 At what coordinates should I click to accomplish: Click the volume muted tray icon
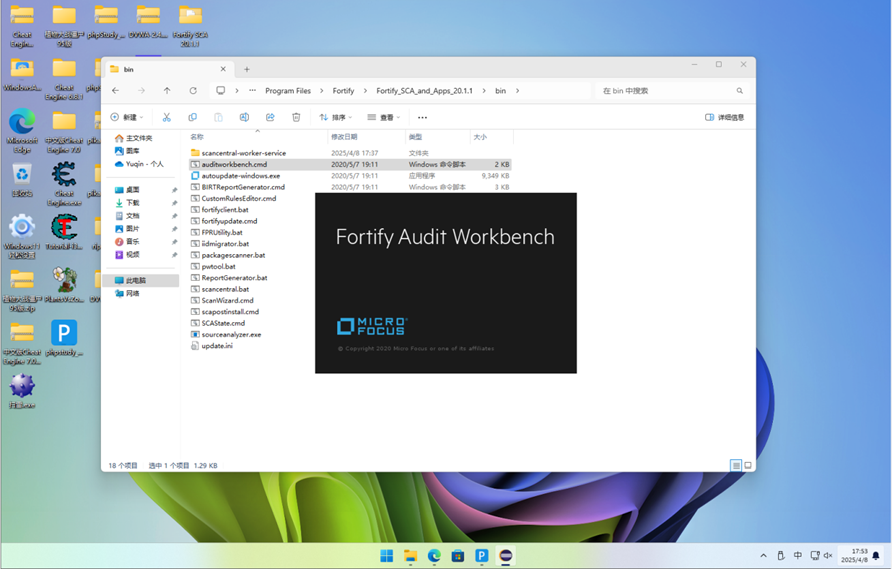[828, 555]
